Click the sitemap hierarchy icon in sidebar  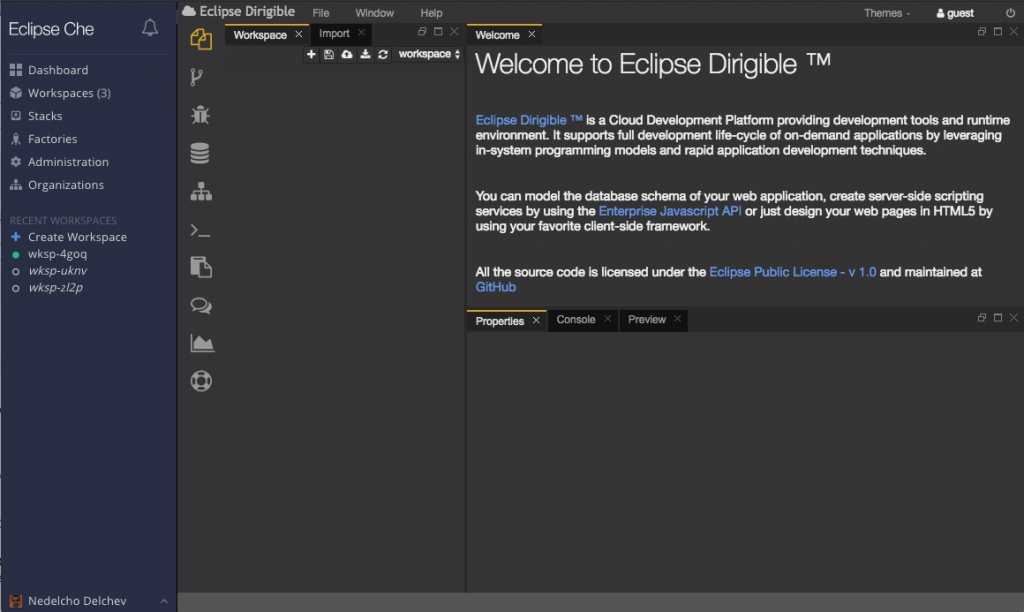(x=200, y=192)
